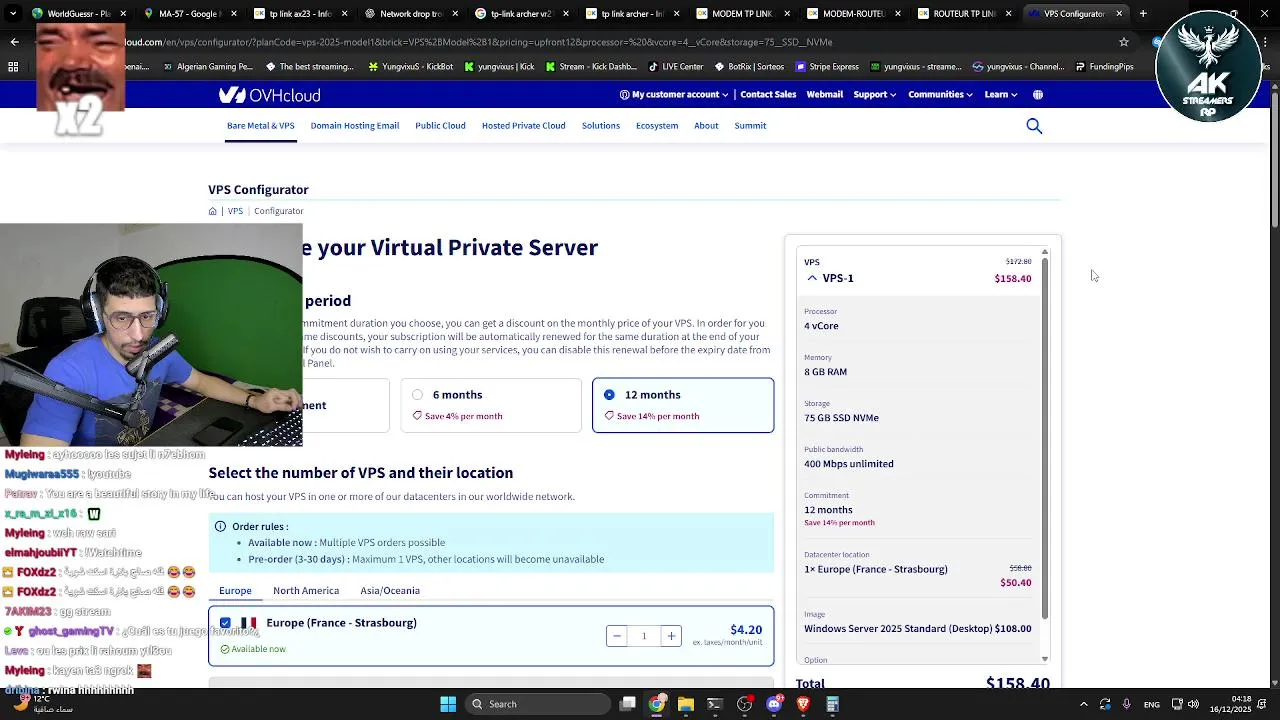Open the globe language selector icon

[x=1038, y=95]
